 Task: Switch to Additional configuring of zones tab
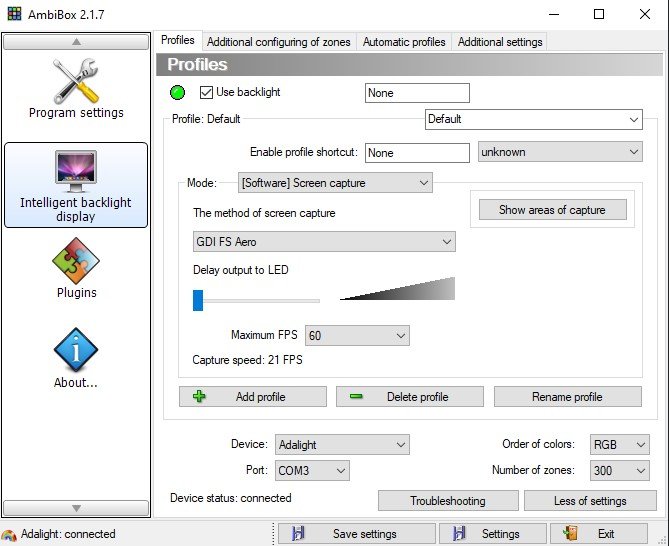(x=278, y=42)
